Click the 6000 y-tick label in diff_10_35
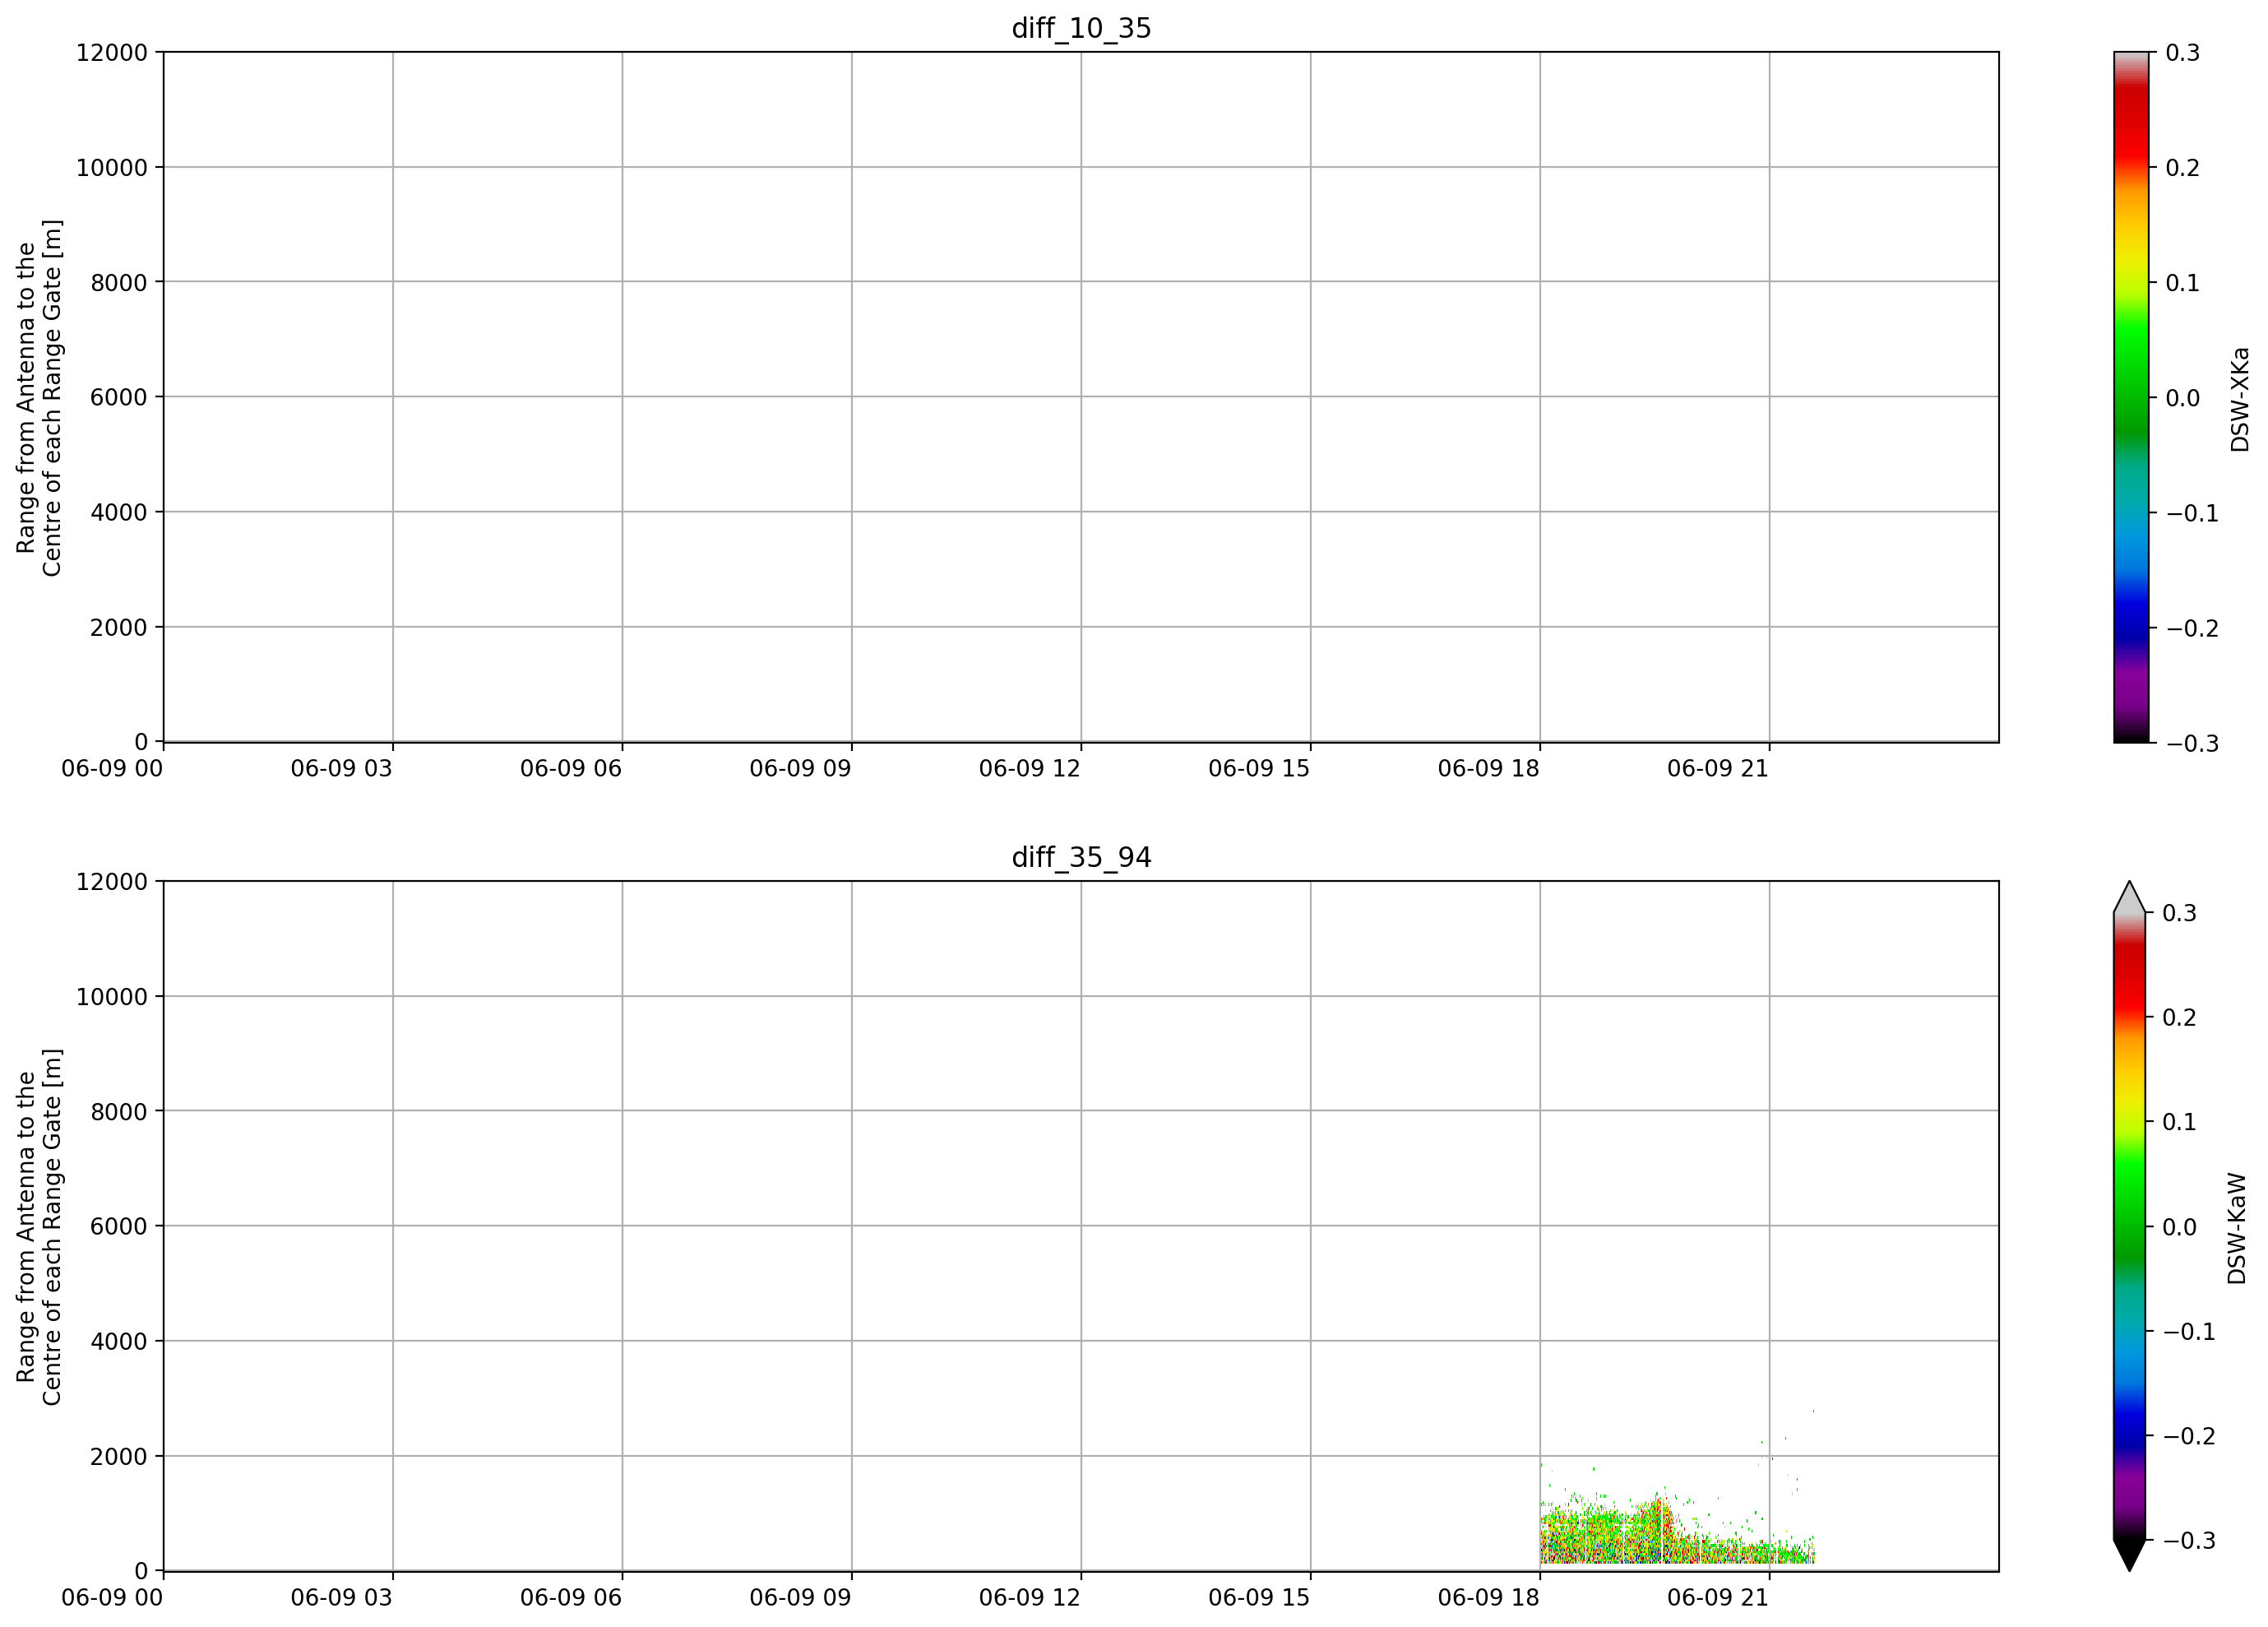 coord(119,397)
